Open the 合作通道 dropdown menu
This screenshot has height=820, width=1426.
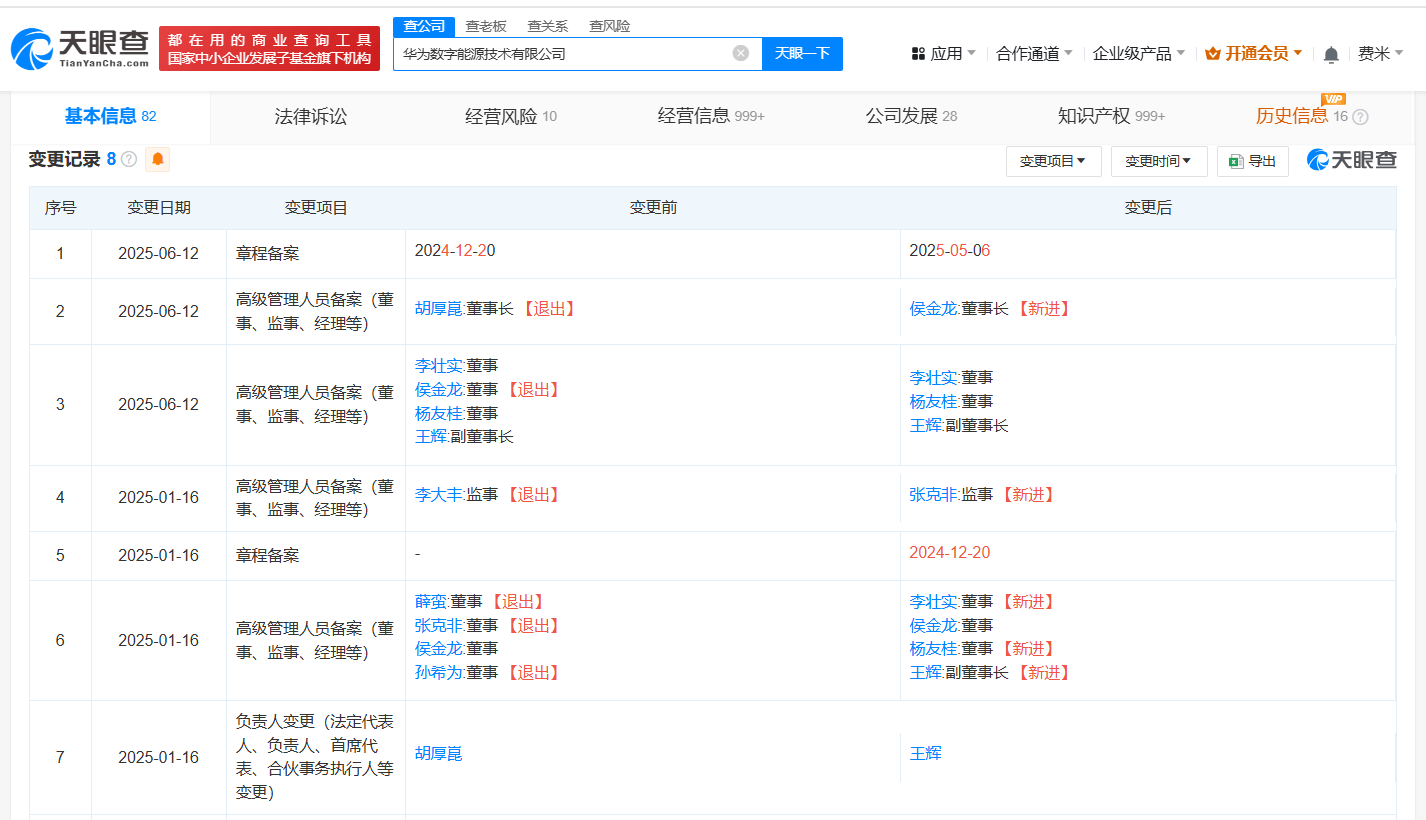(1034, 54)
